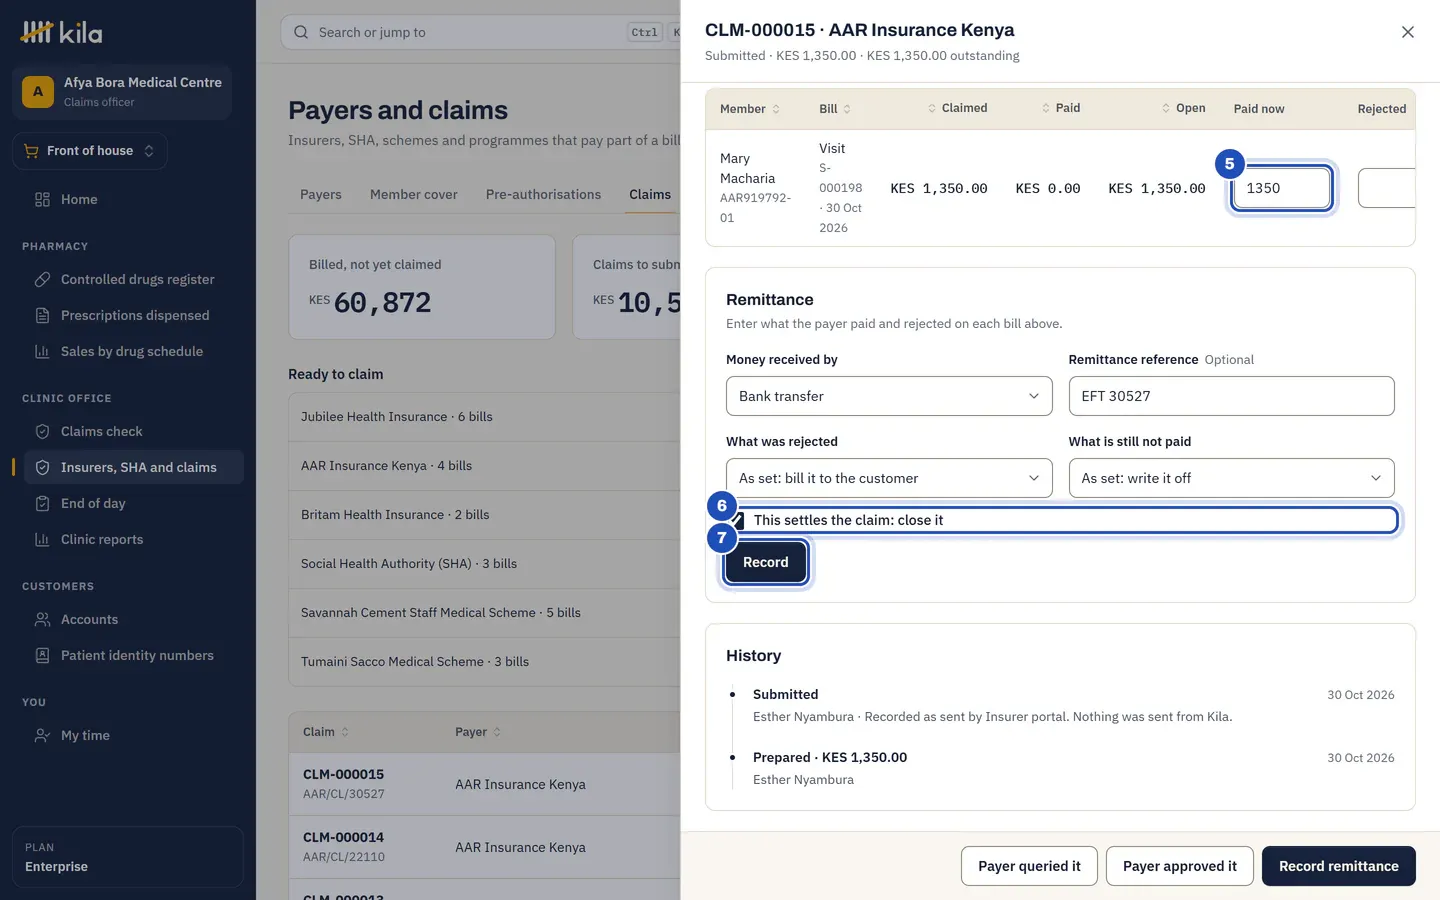Click the Controlled drugs register pill icon
Viewport: 1440px width, 900px height.
pos(42,279)
